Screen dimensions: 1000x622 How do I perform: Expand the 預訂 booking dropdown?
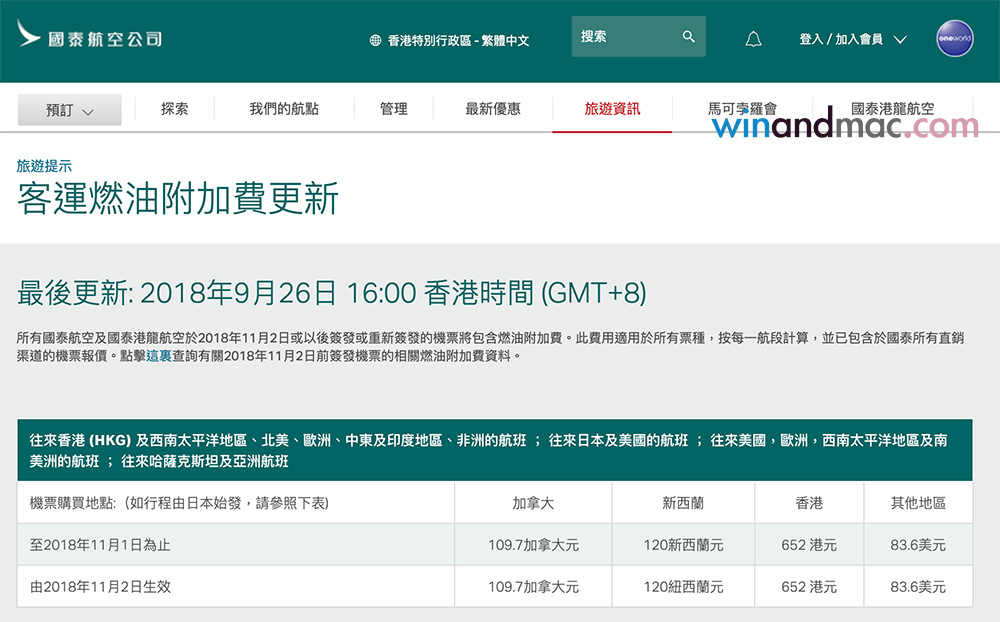point(70,110)
